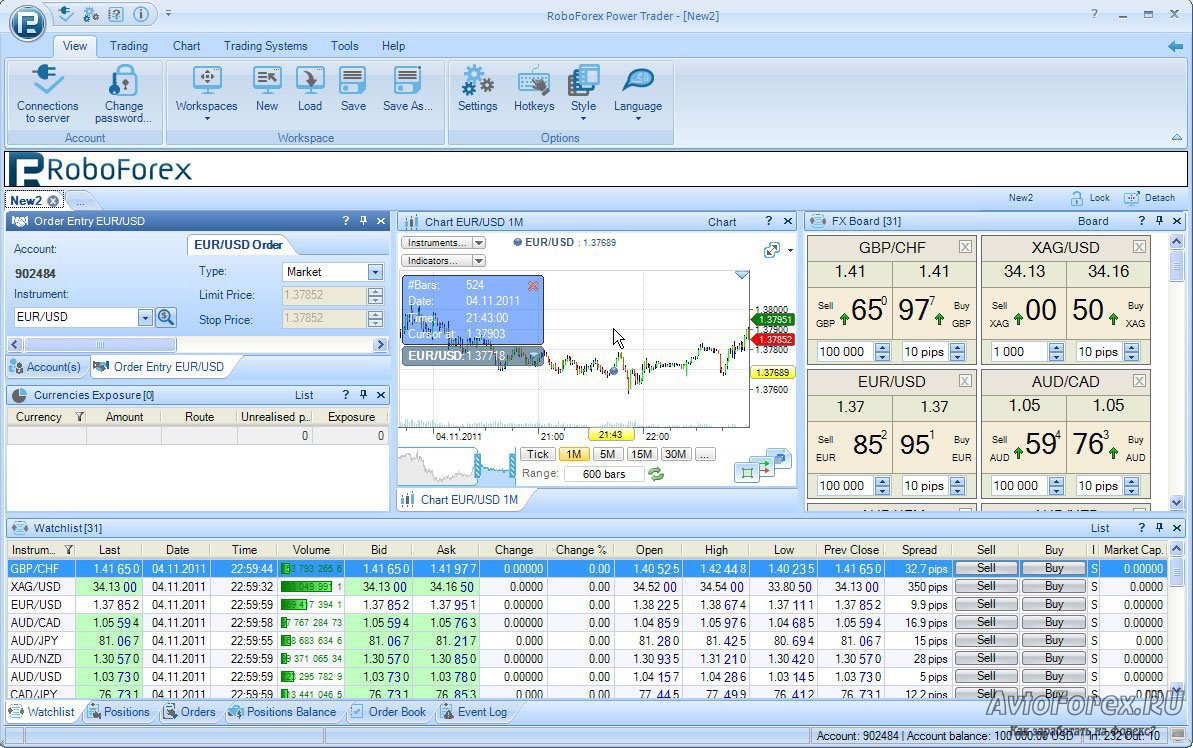The image size is (1193, 748).
Task: Click the chart crosshair square tool icon
Action: pyautogui.click(x=747, y=473)
